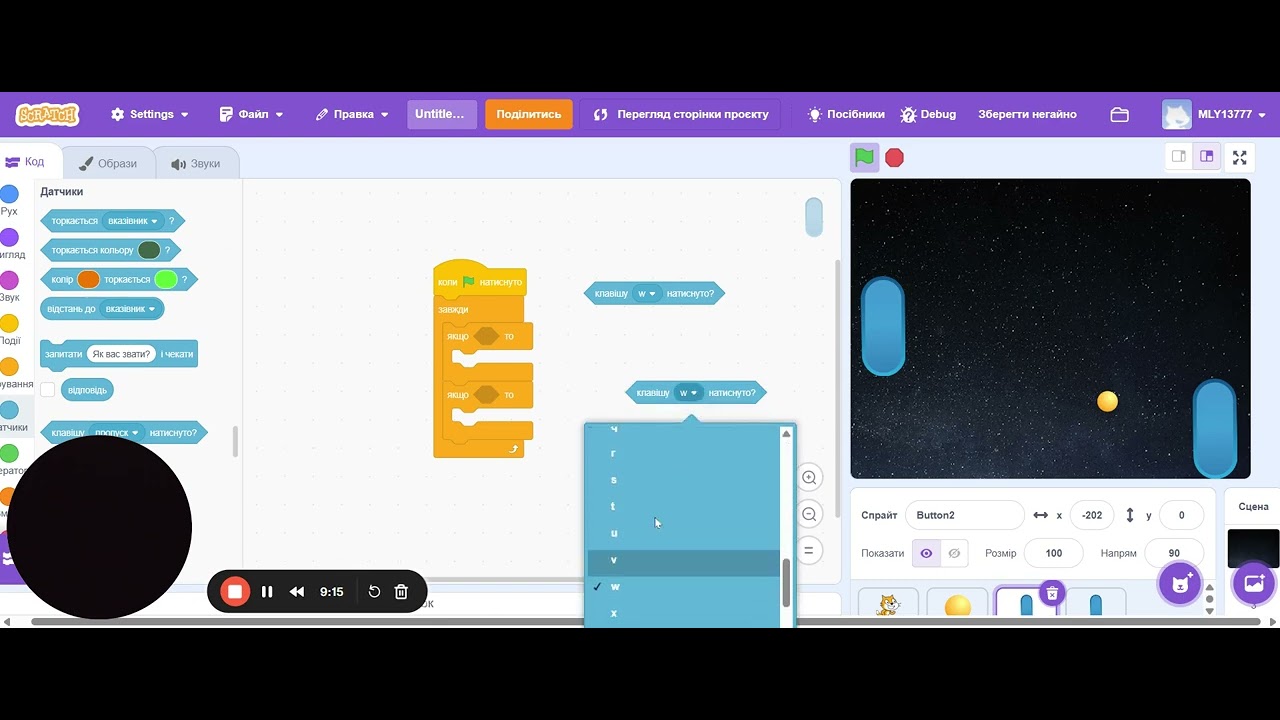
Task: Open вказівник dropdown in торкається block
Action: click(133, 221)
